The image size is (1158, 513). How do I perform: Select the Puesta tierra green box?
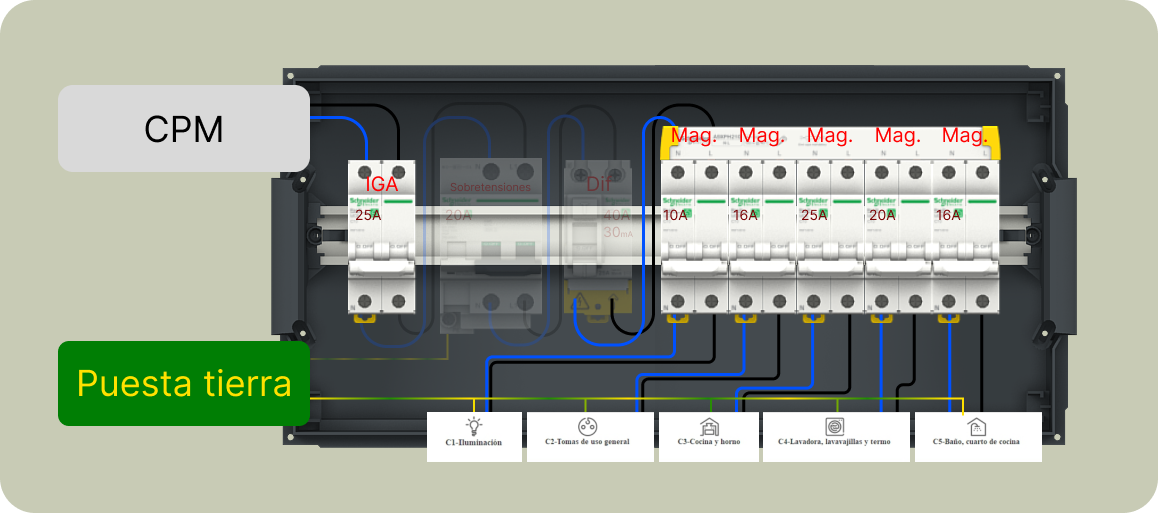tap(184, 383)
